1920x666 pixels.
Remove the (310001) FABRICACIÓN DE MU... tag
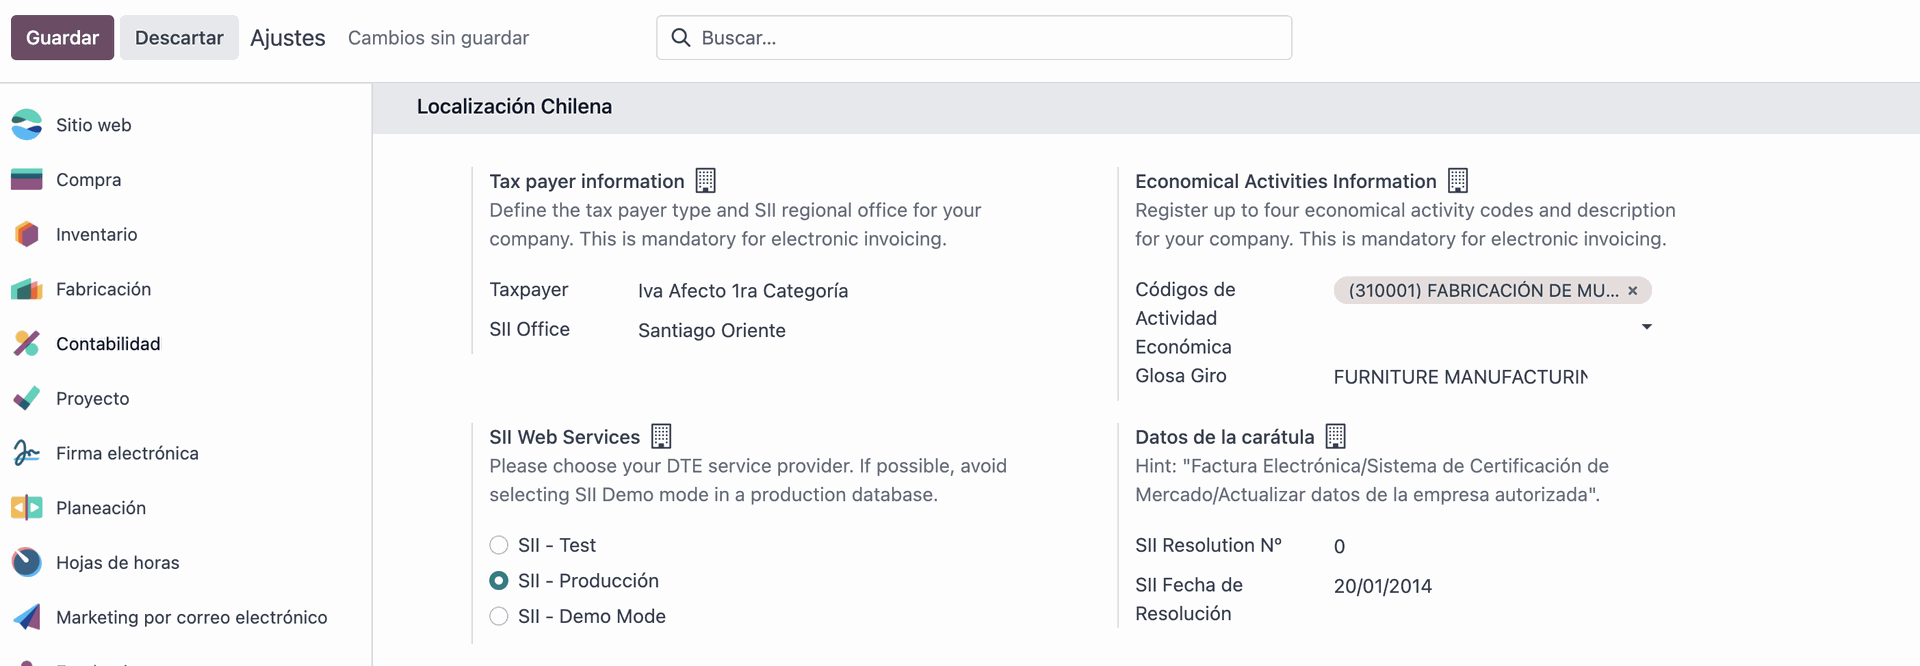1633,291
